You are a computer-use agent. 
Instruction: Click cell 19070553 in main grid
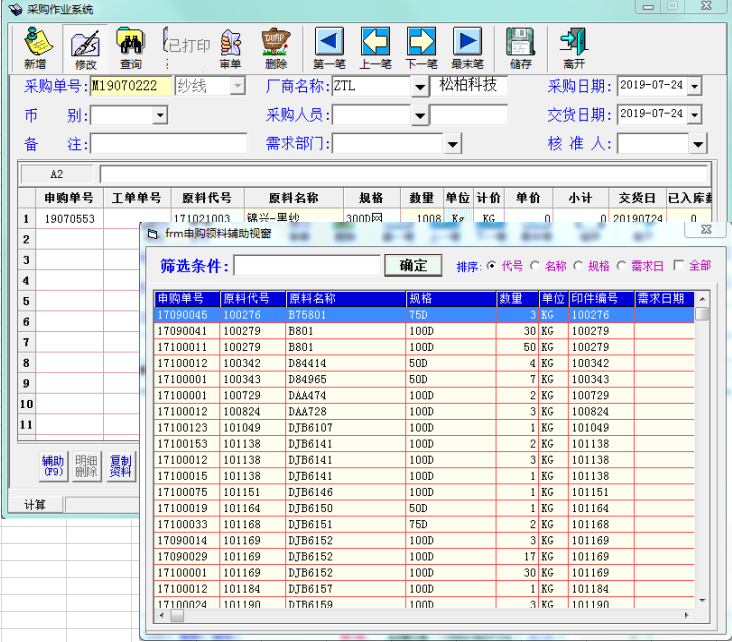pyautogui.click(x=70, y=219)
